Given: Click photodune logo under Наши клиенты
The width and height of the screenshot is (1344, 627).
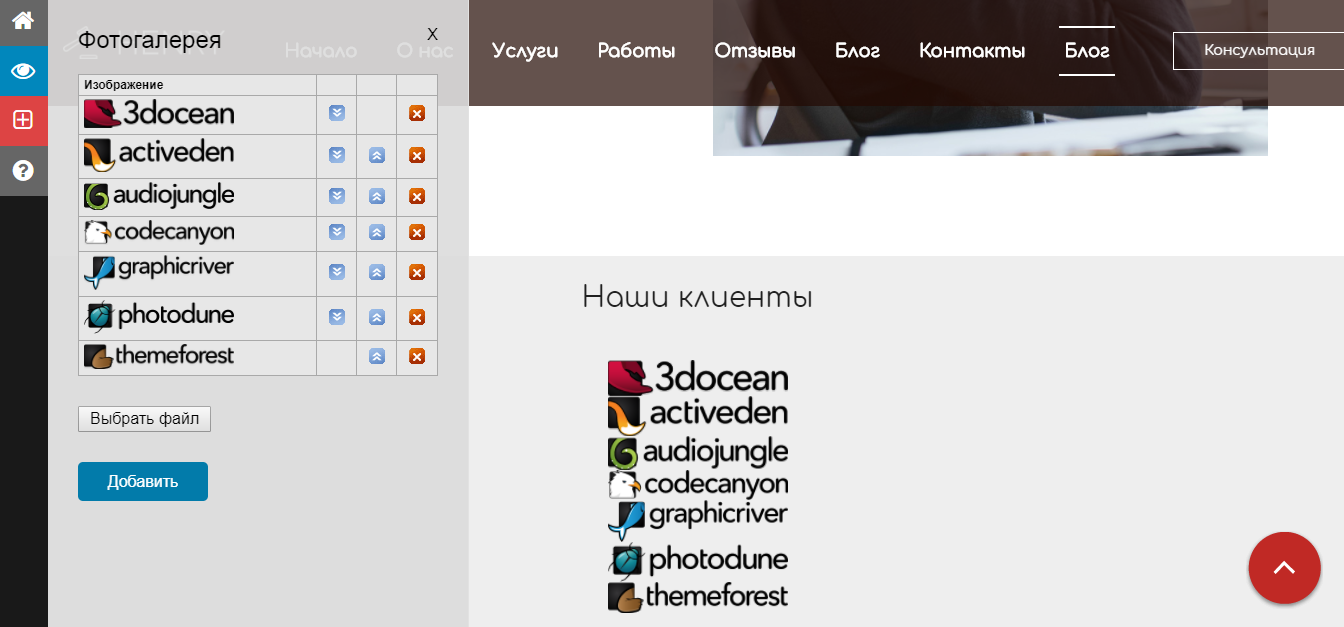Looking at the screenshot, I should click(698, 560).
